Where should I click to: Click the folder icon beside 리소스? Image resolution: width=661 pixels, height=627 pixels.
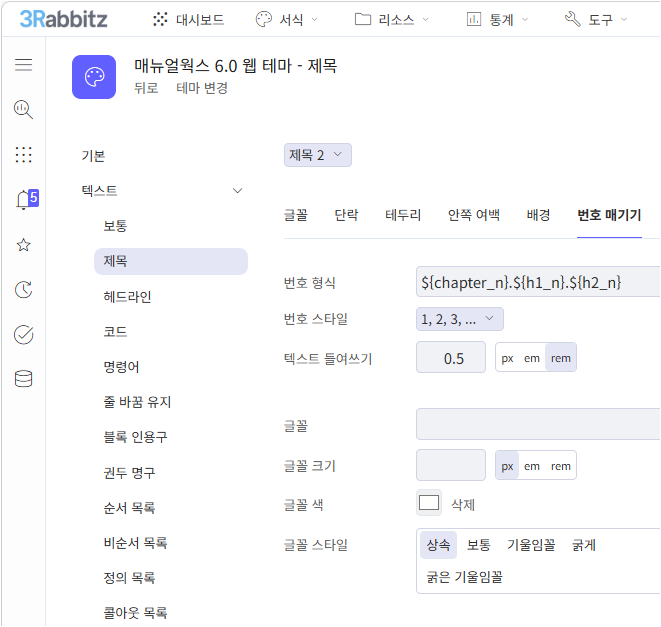coord(363,19)
